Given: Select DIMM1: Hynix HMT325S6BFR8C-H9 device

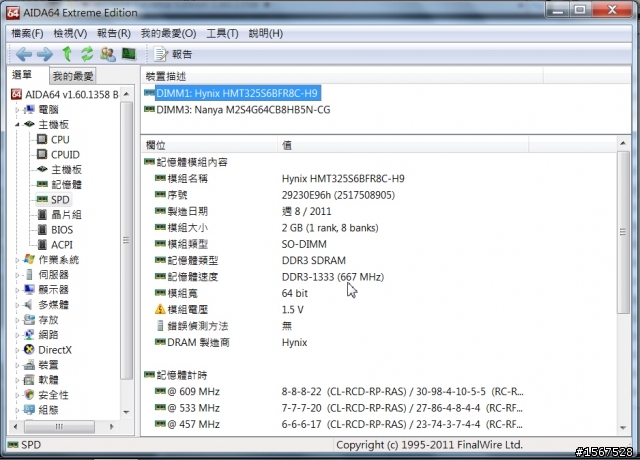Looking at the screenshot, I should (x=237, y=93).
